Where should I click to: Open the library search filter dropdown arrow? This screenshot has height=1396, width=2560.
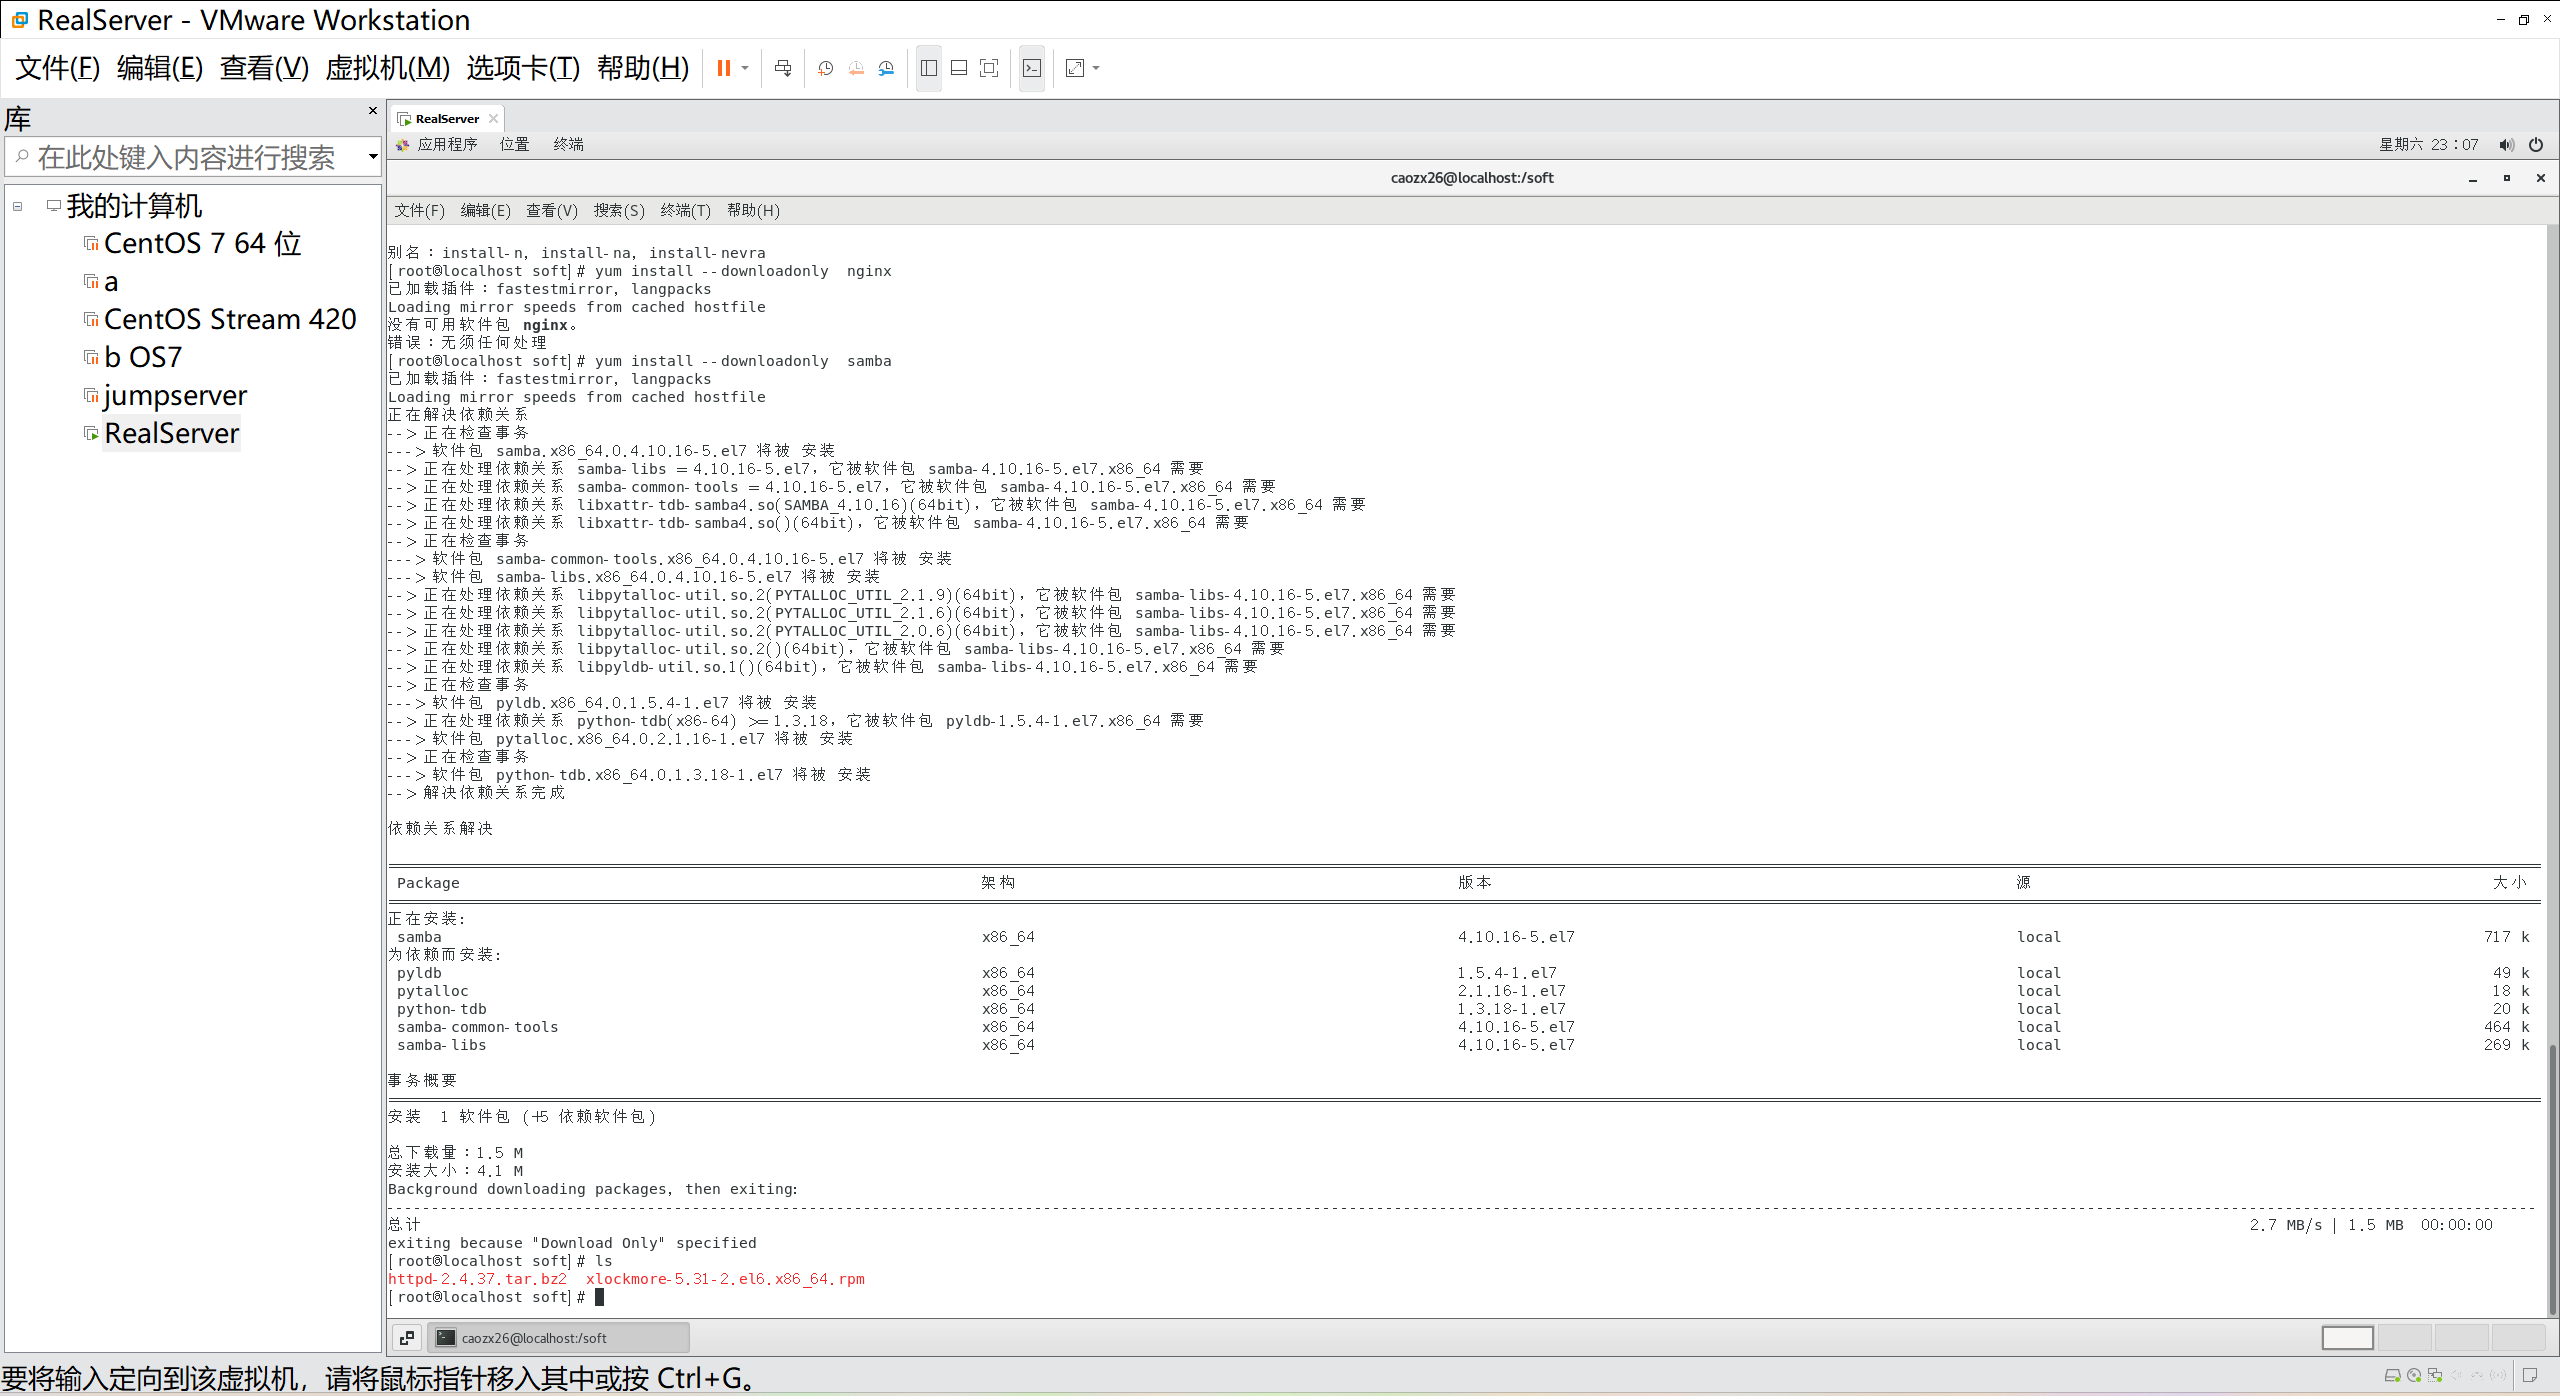pyautogui.click(x=373, y=156)
